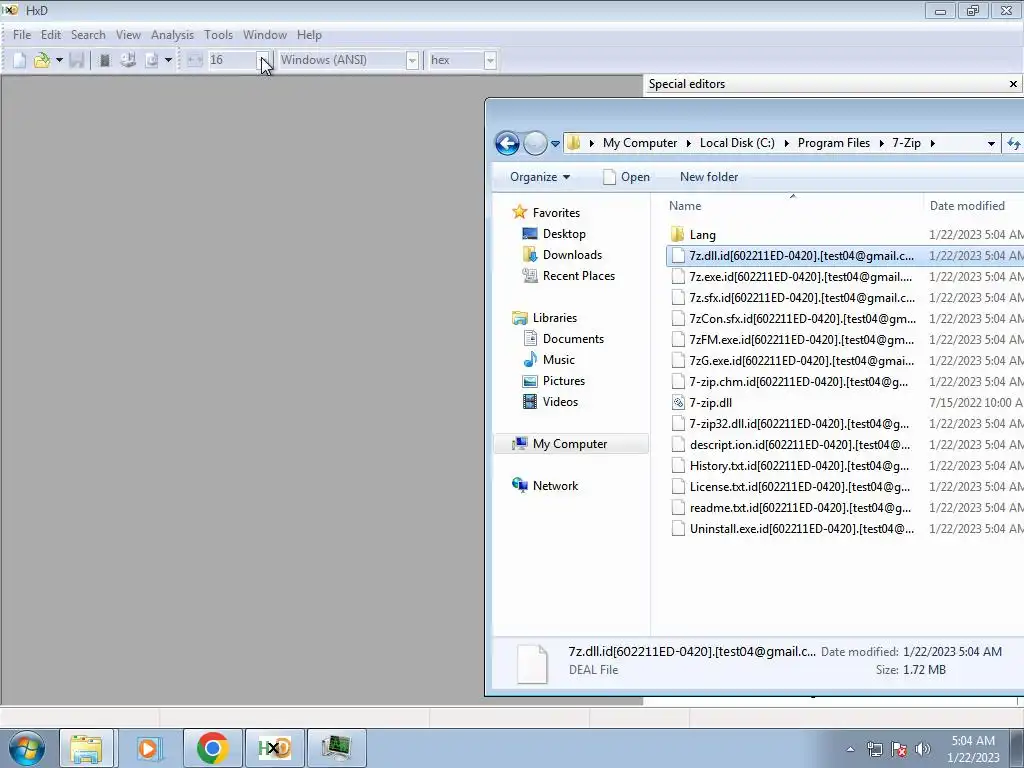The width and height of the screenshot is (1024, 768).
Task: Open the Window menu
Action: tap(264, 35)
